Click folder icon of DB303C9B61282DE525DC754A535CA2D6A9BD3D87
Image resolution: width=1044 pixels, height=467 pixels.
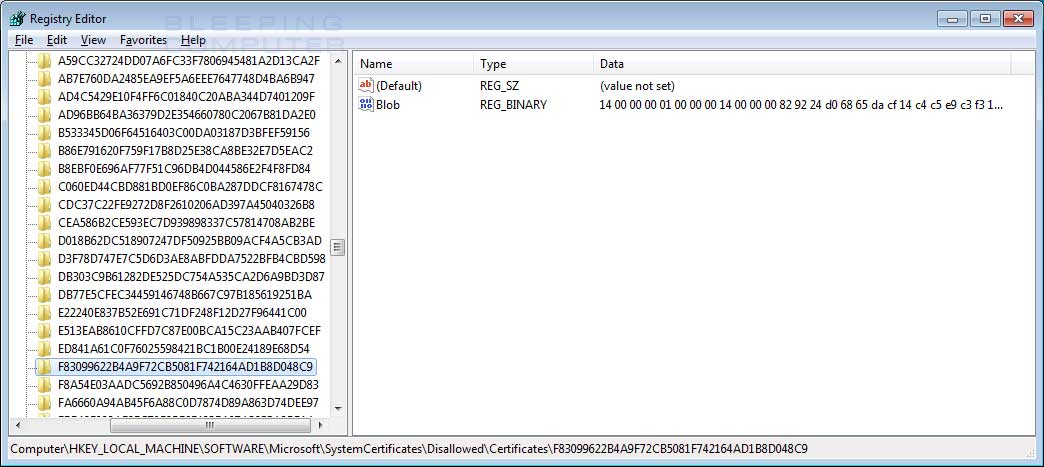pyautogui.click(x=45, y=276)
